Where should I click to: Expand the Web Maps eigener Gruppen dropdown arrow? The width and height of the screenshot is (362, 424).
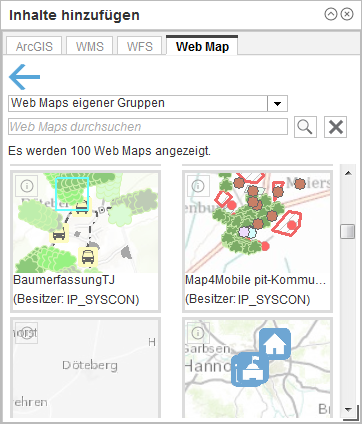click(277, 104)
